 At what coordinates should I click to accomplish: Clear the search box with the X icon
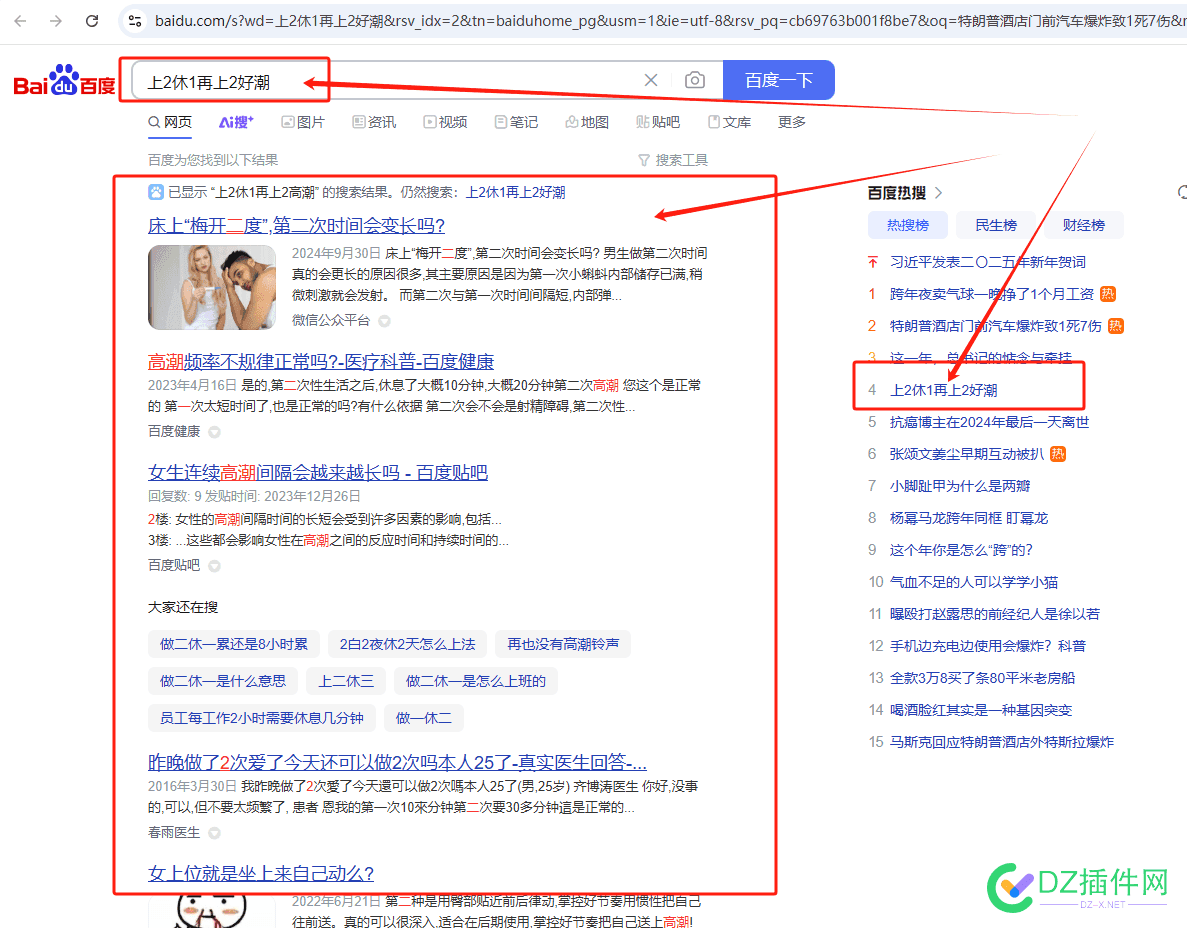point(650,80)
